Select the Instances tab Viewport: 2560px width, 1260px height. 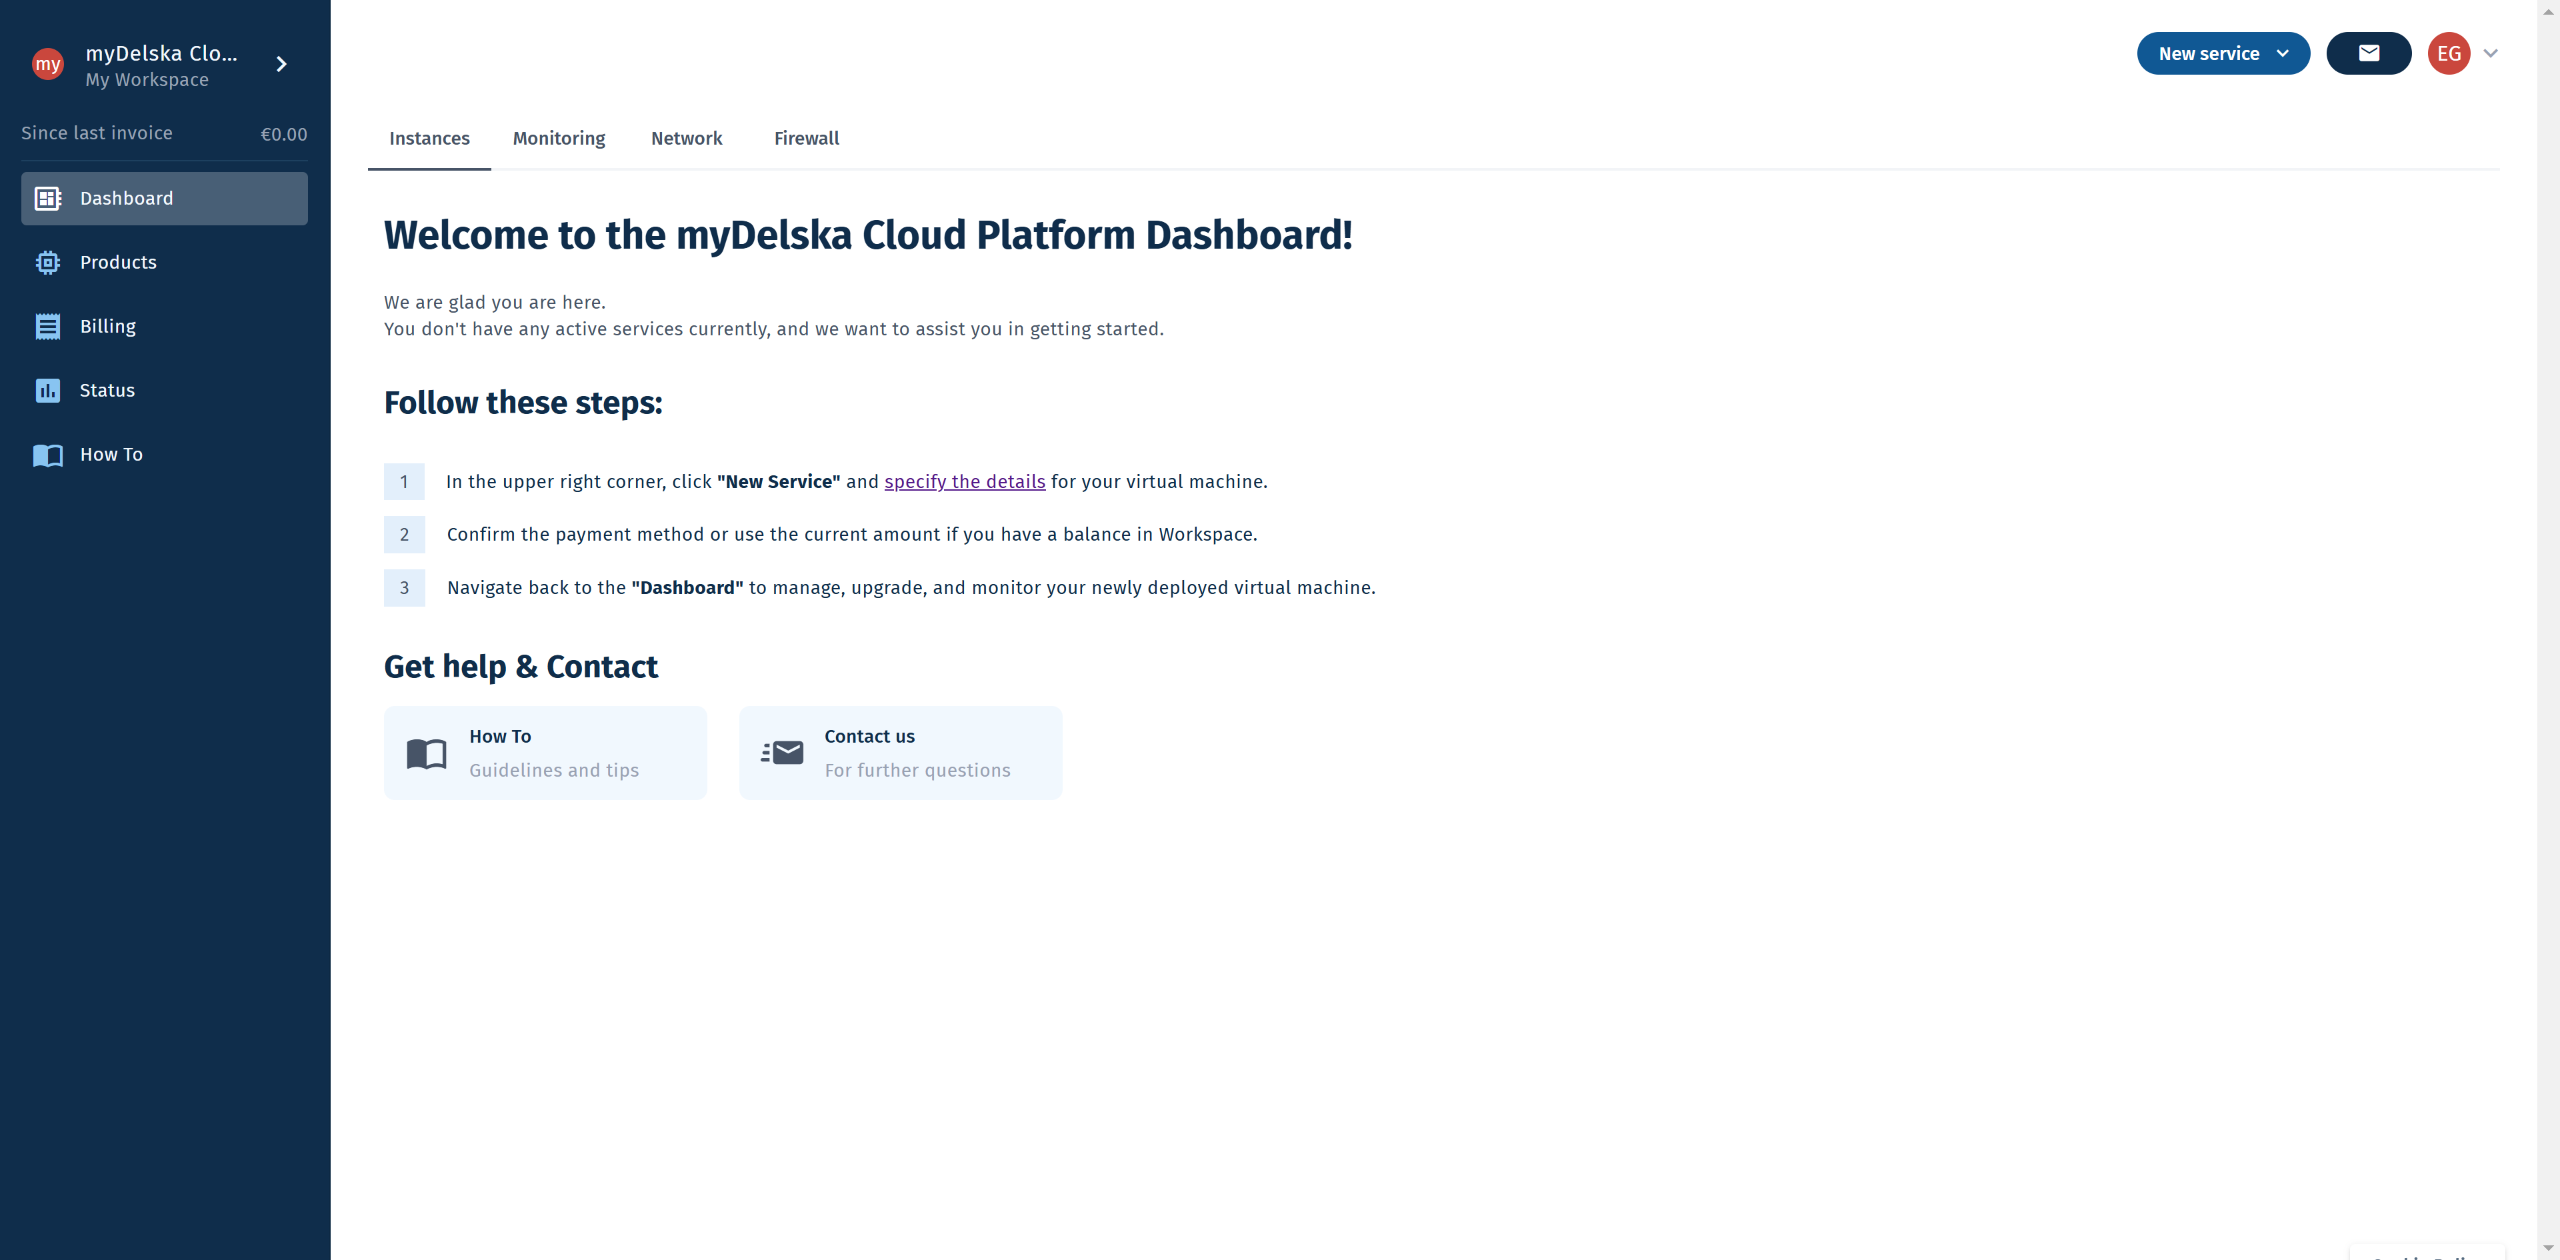tap(429, 138)
